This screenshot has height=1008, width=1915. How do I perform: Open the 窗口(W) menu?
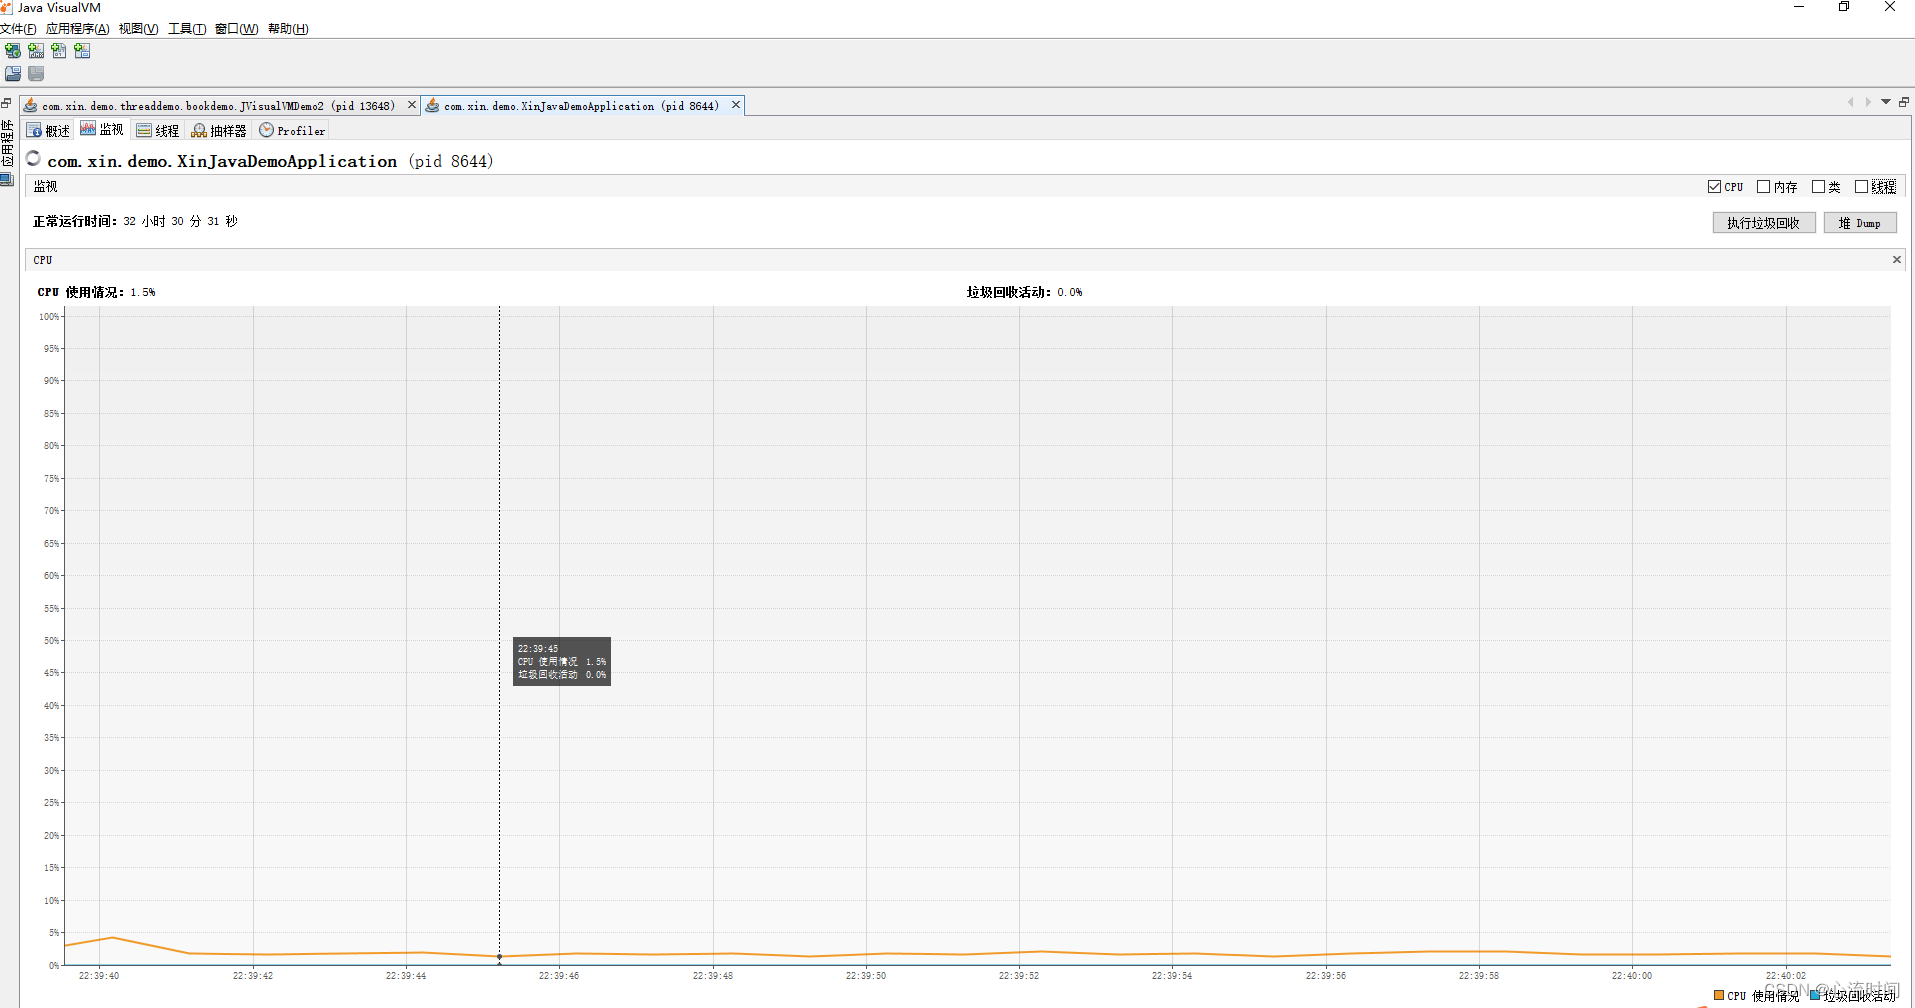click(236, 29)
